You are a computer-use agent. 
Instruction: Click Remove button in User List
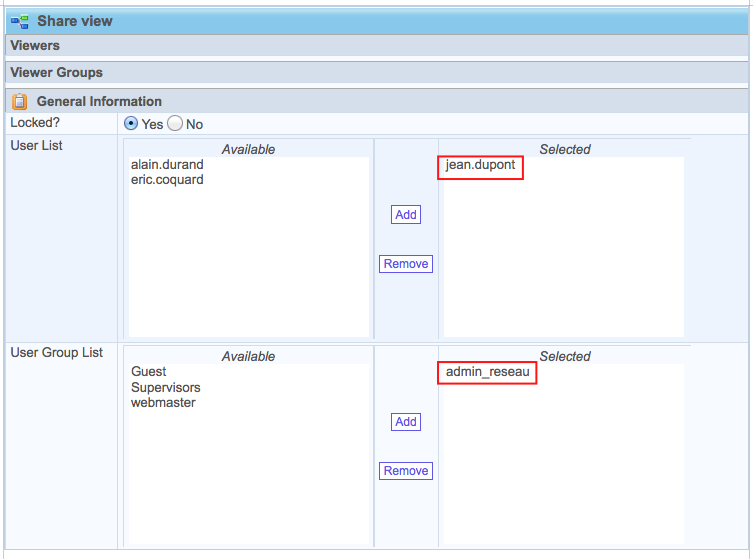click(x=405, y=264)
